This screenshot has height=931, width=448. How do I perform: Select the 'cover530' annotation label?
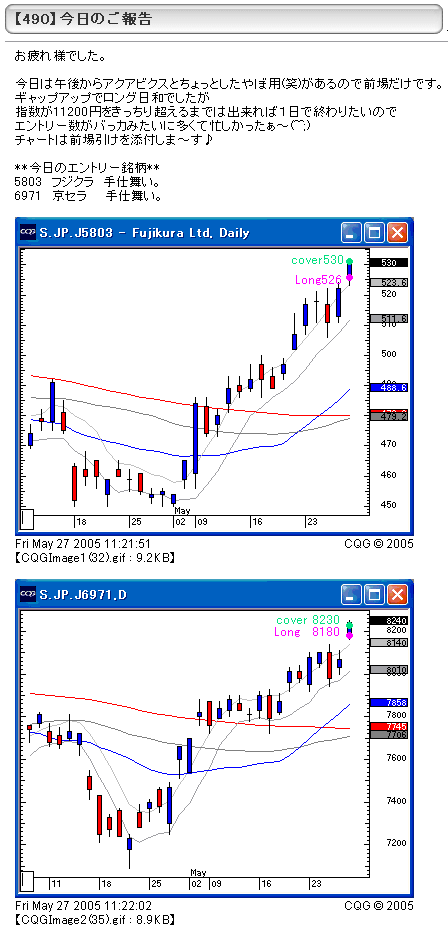317,260
